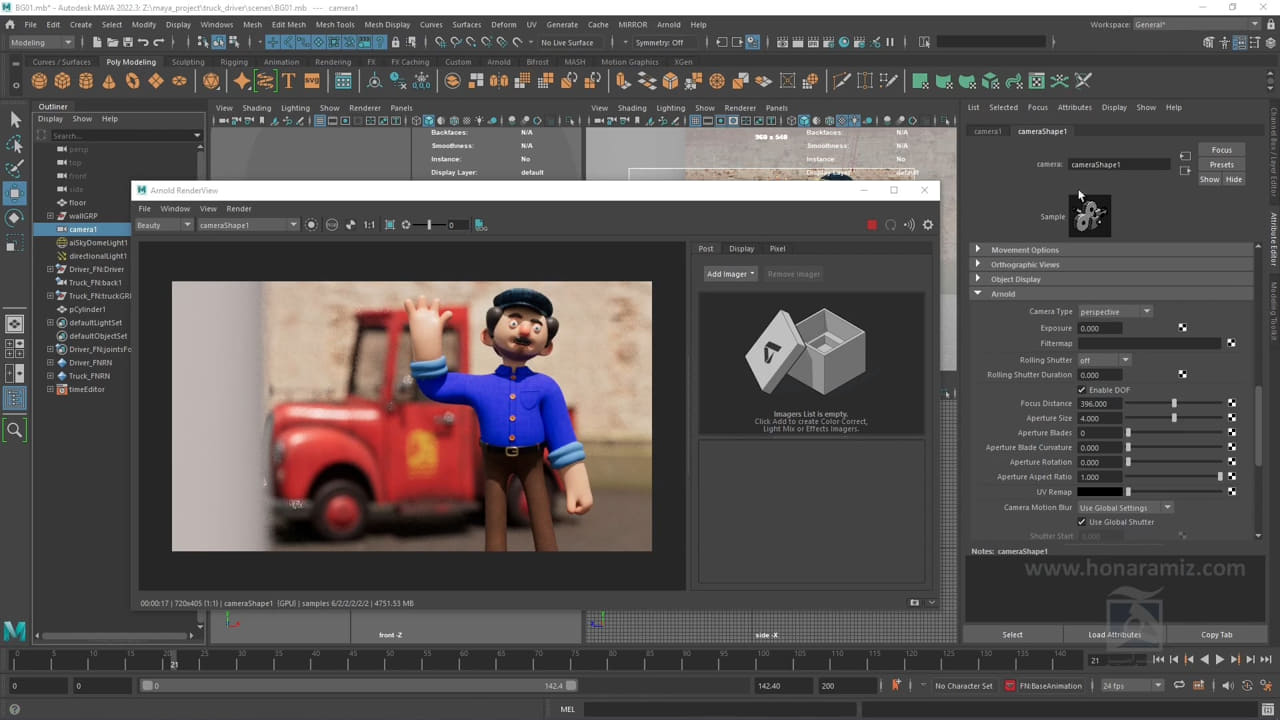1280x720 pixels.
Task: Open Arnold RenderView settings gear
Action: [x=928, y=225]
